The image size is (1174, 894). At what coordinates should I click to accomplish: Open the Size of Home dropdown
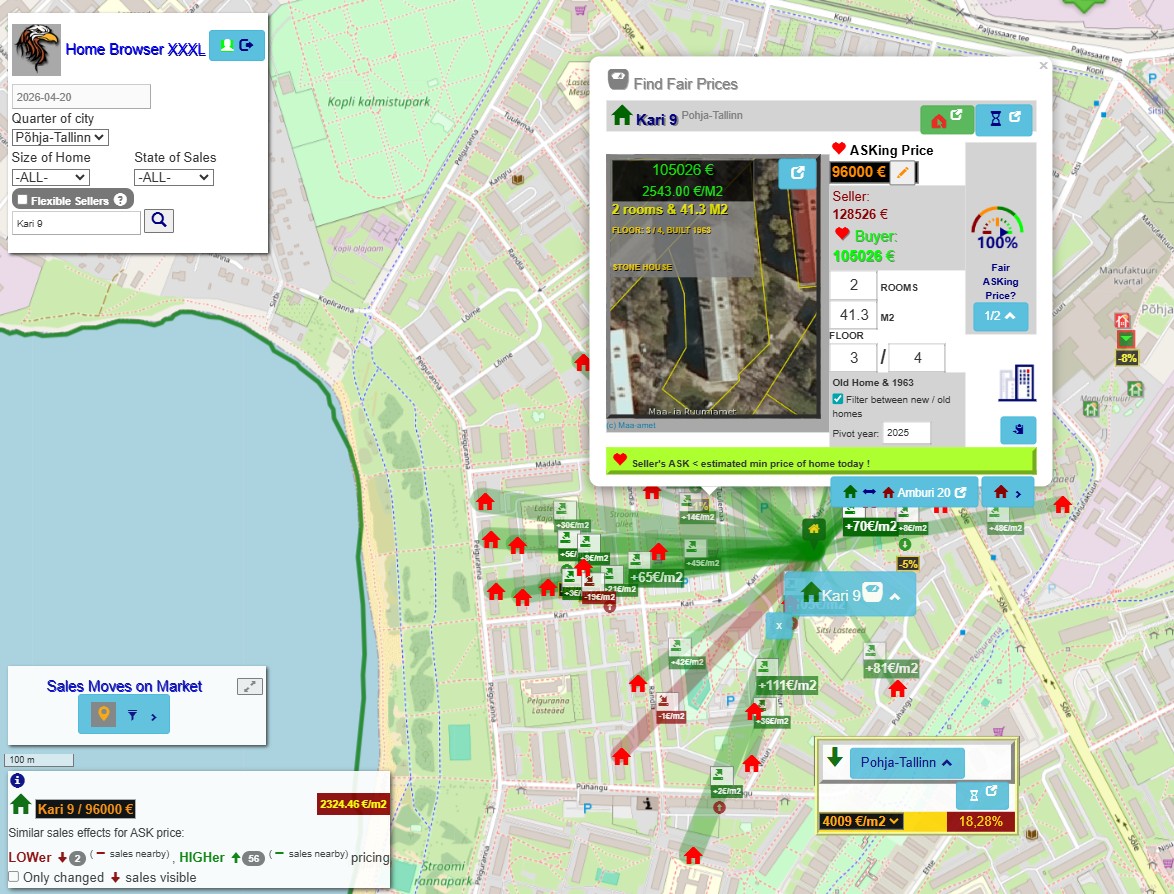(50, 177)
